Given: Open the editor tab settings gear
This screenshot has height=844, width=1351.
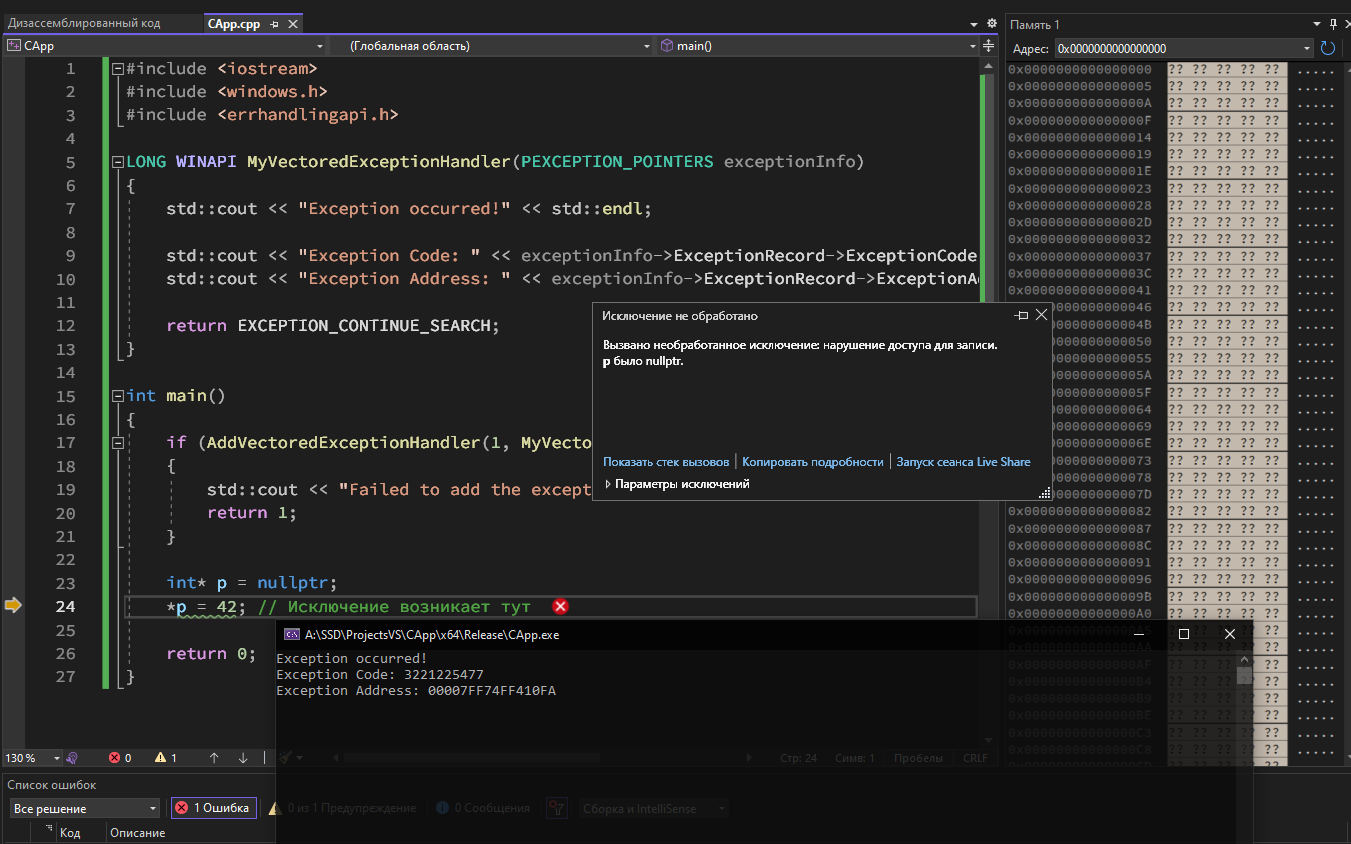Looking at the screenshot, I should coord(992,23).
